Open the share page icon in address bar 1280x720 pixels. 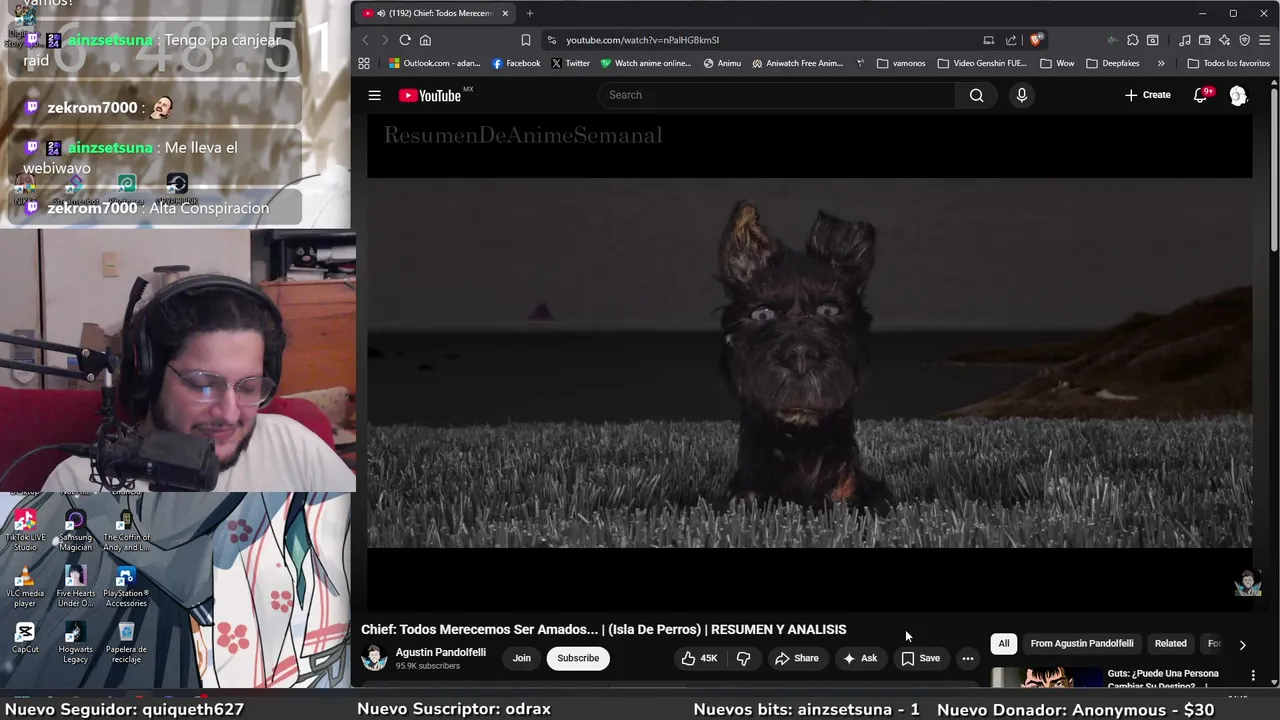1011,40
